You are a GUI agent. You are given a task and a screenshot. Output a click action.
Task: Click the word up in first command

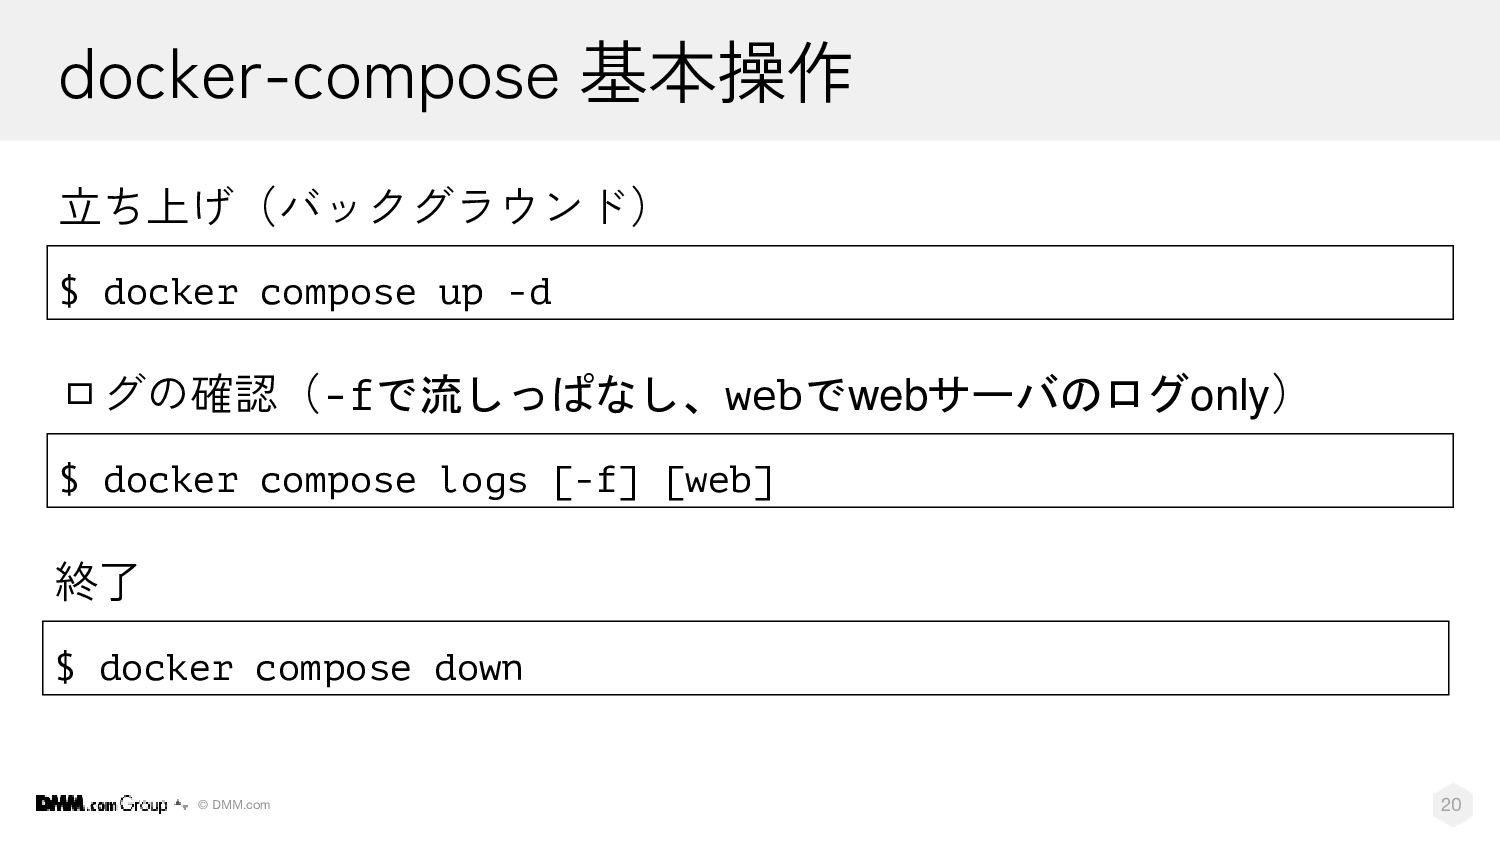(x=460, y=294)
